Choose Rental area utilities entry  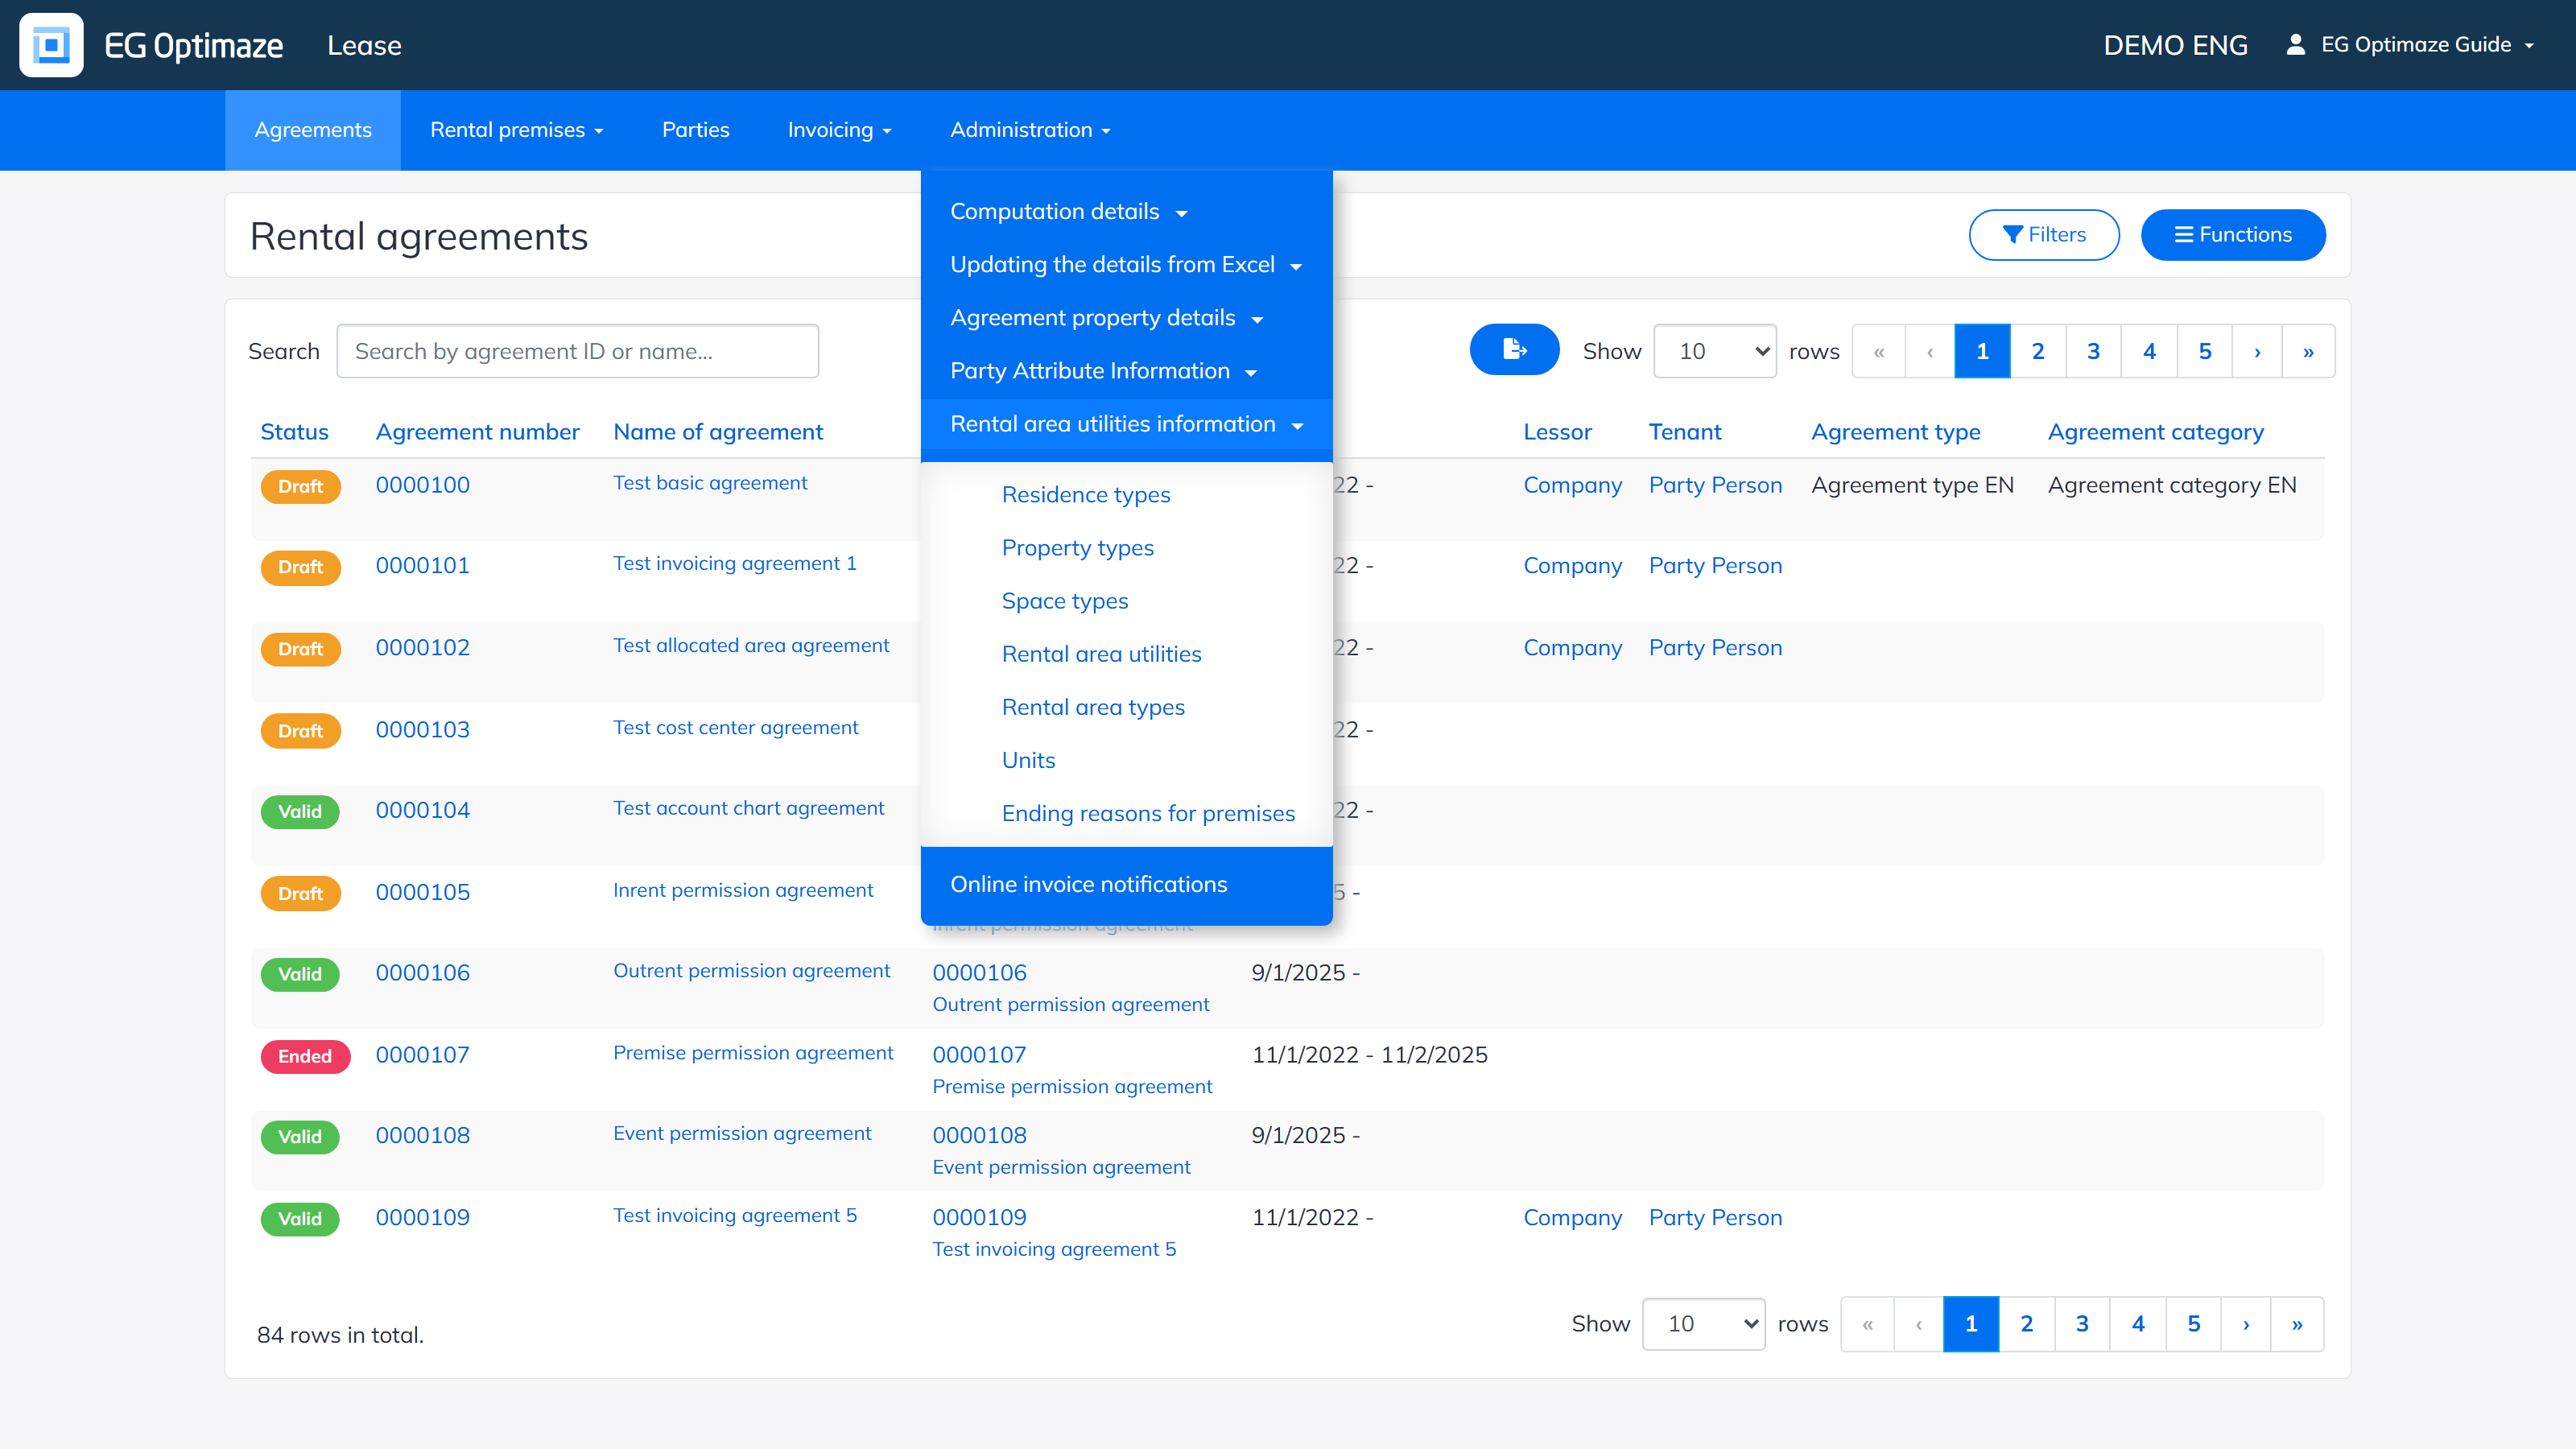coord(1102,654)
